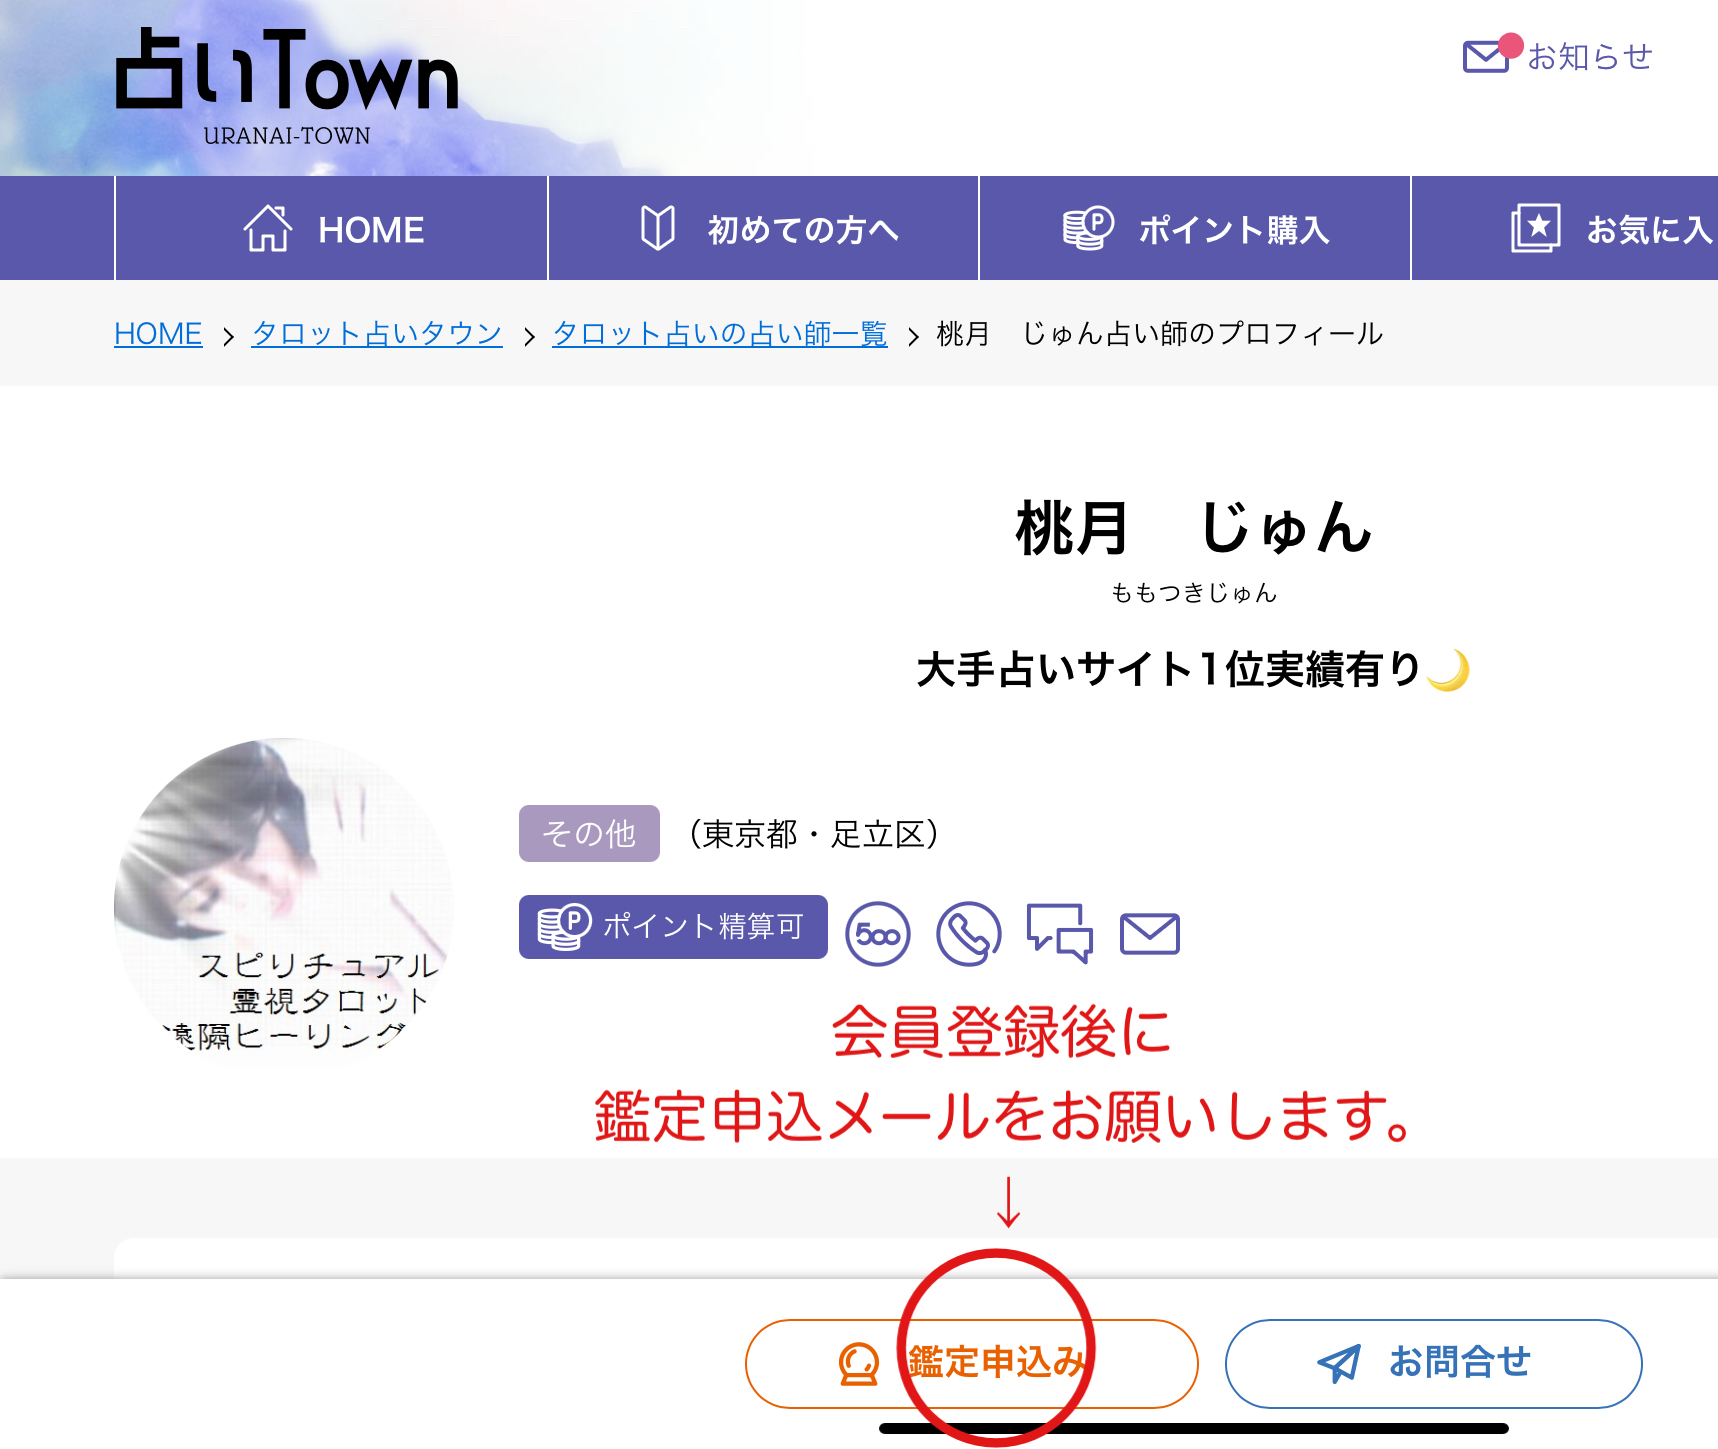Click the 占いTown site logo
Viewport: 1718px width, 1449px height.
(x=287, y=86)
